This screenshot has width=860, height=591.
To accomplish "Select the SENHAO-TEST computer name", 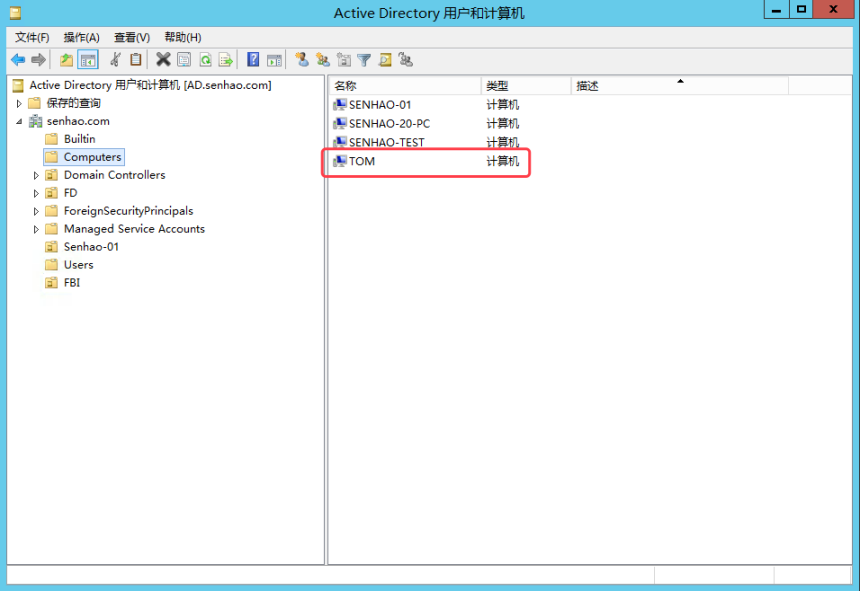I will click(387, 143).
